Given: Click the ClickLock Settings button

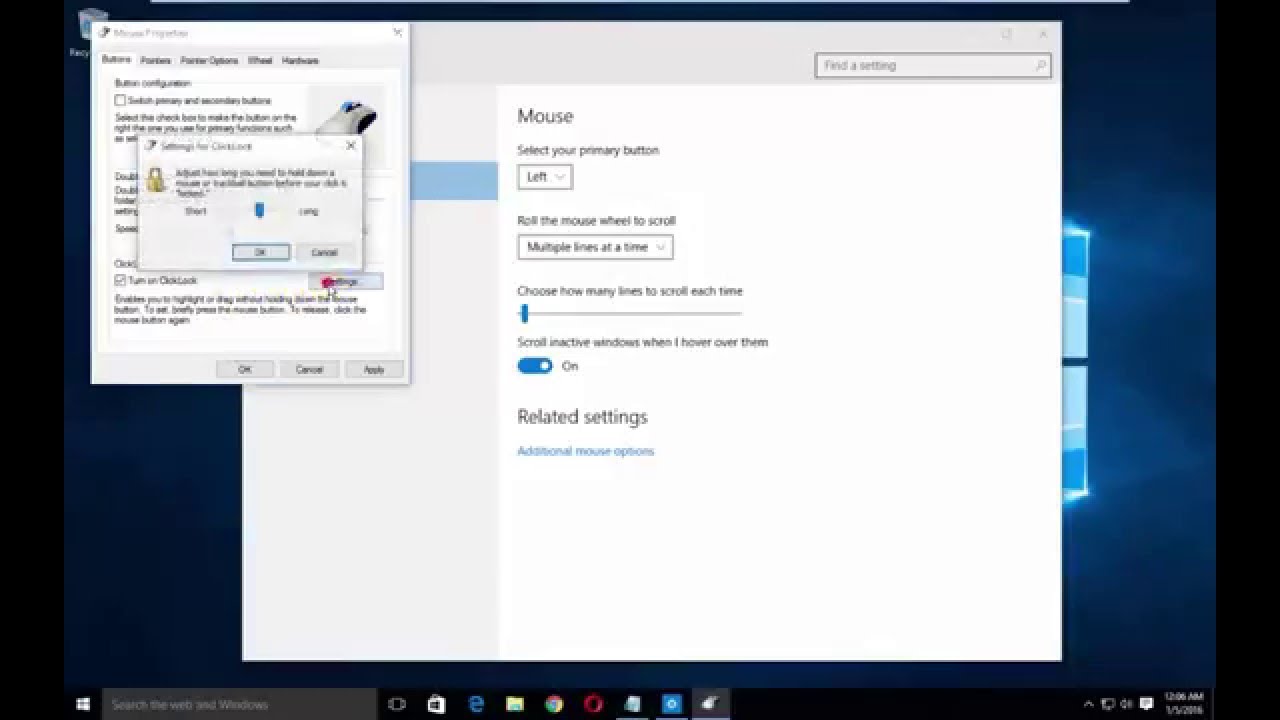Looking at the screenshot, I should click(x=345, y=282).
